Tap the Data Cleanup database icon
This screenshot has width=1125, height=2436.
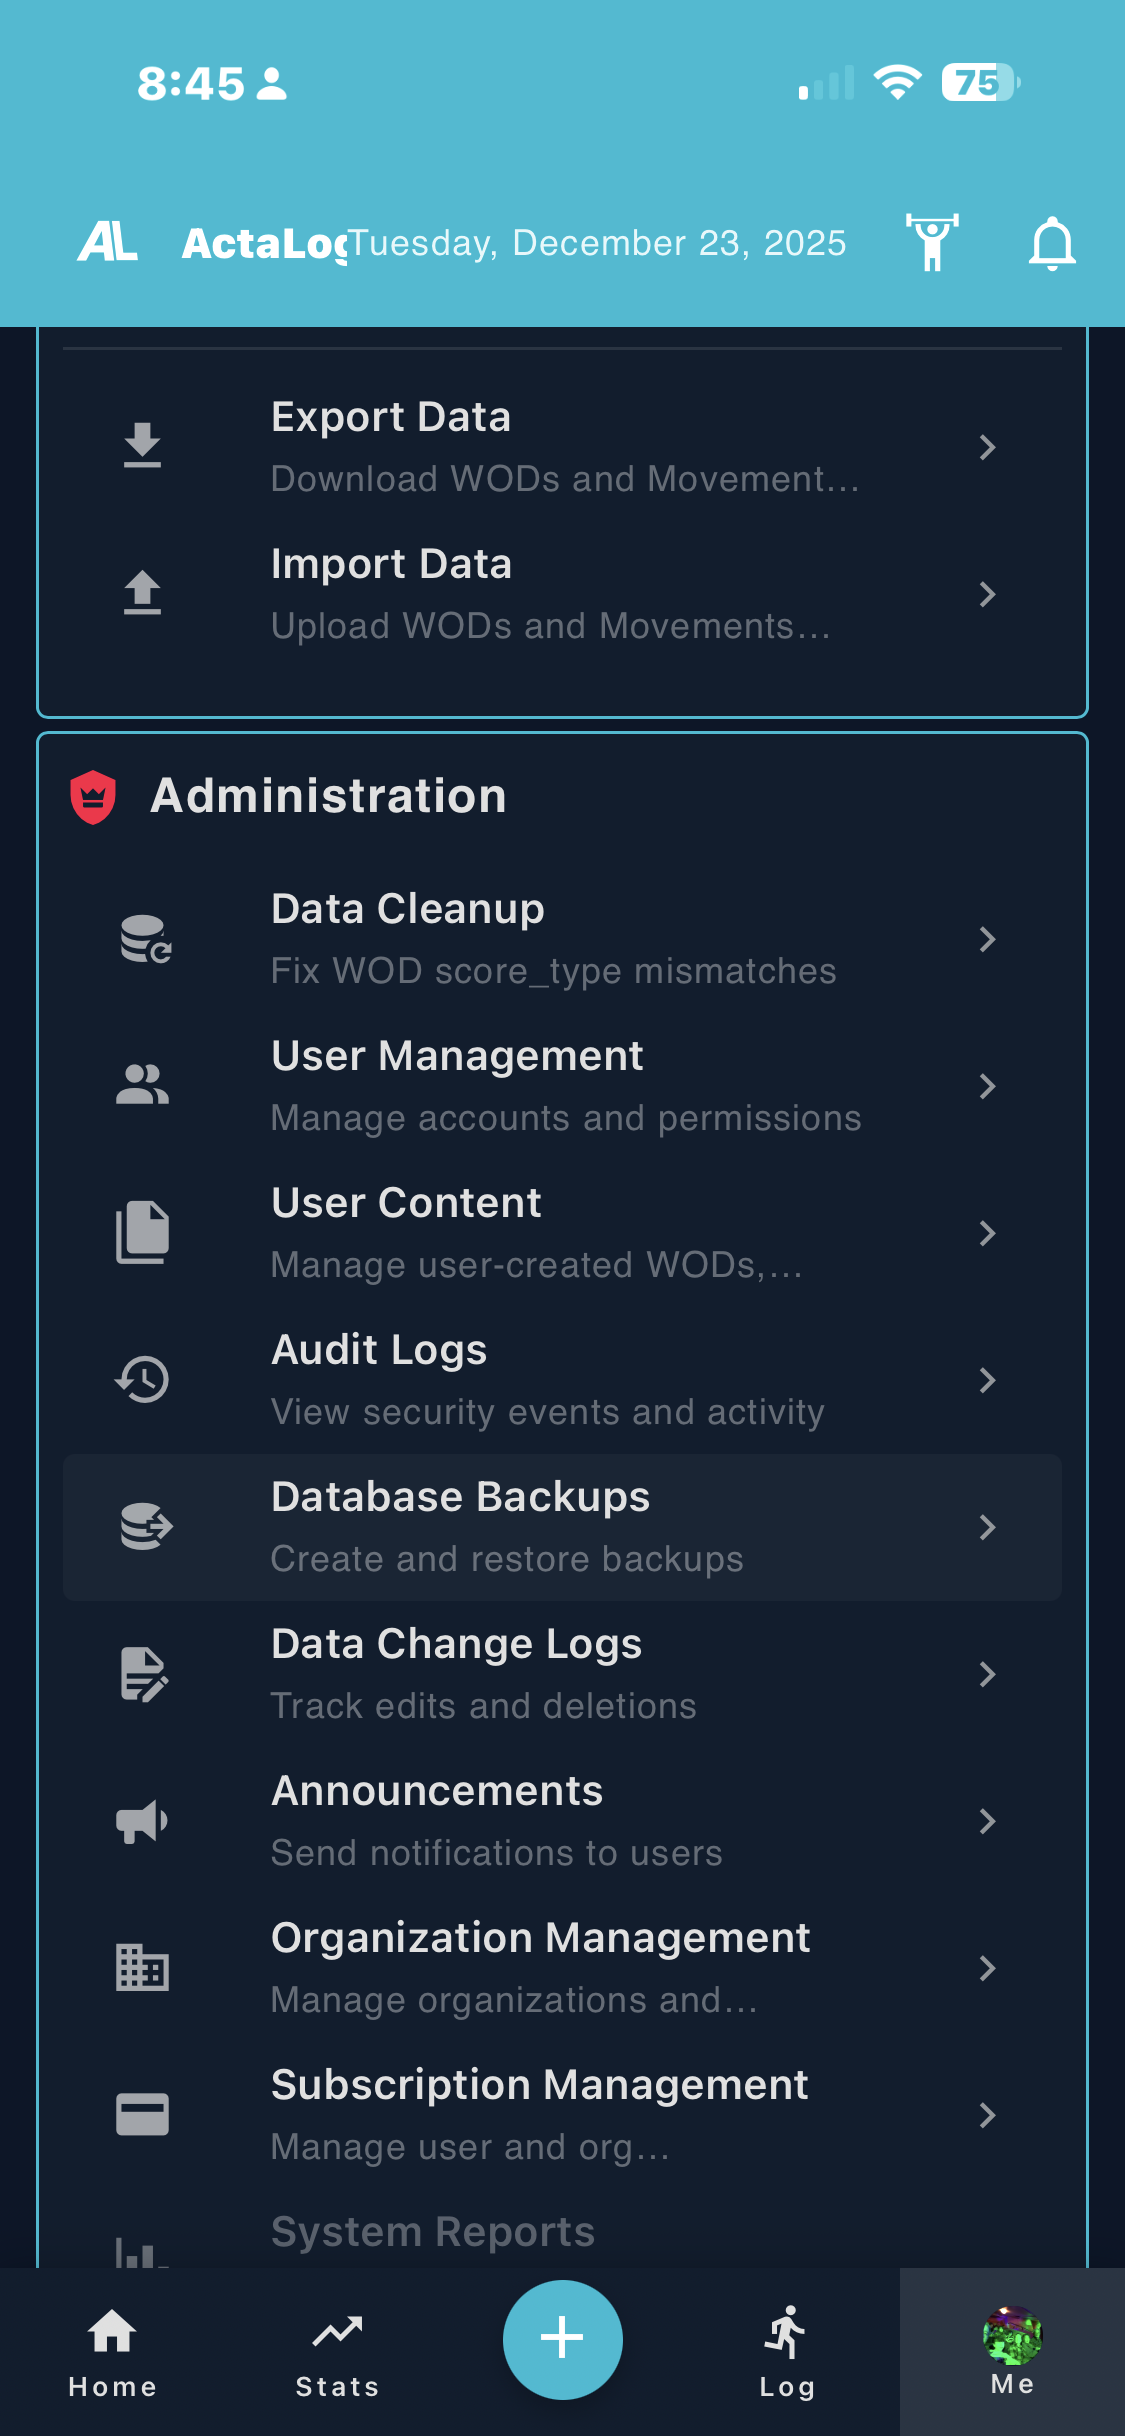pyautogui.click(x=144, y=939)
